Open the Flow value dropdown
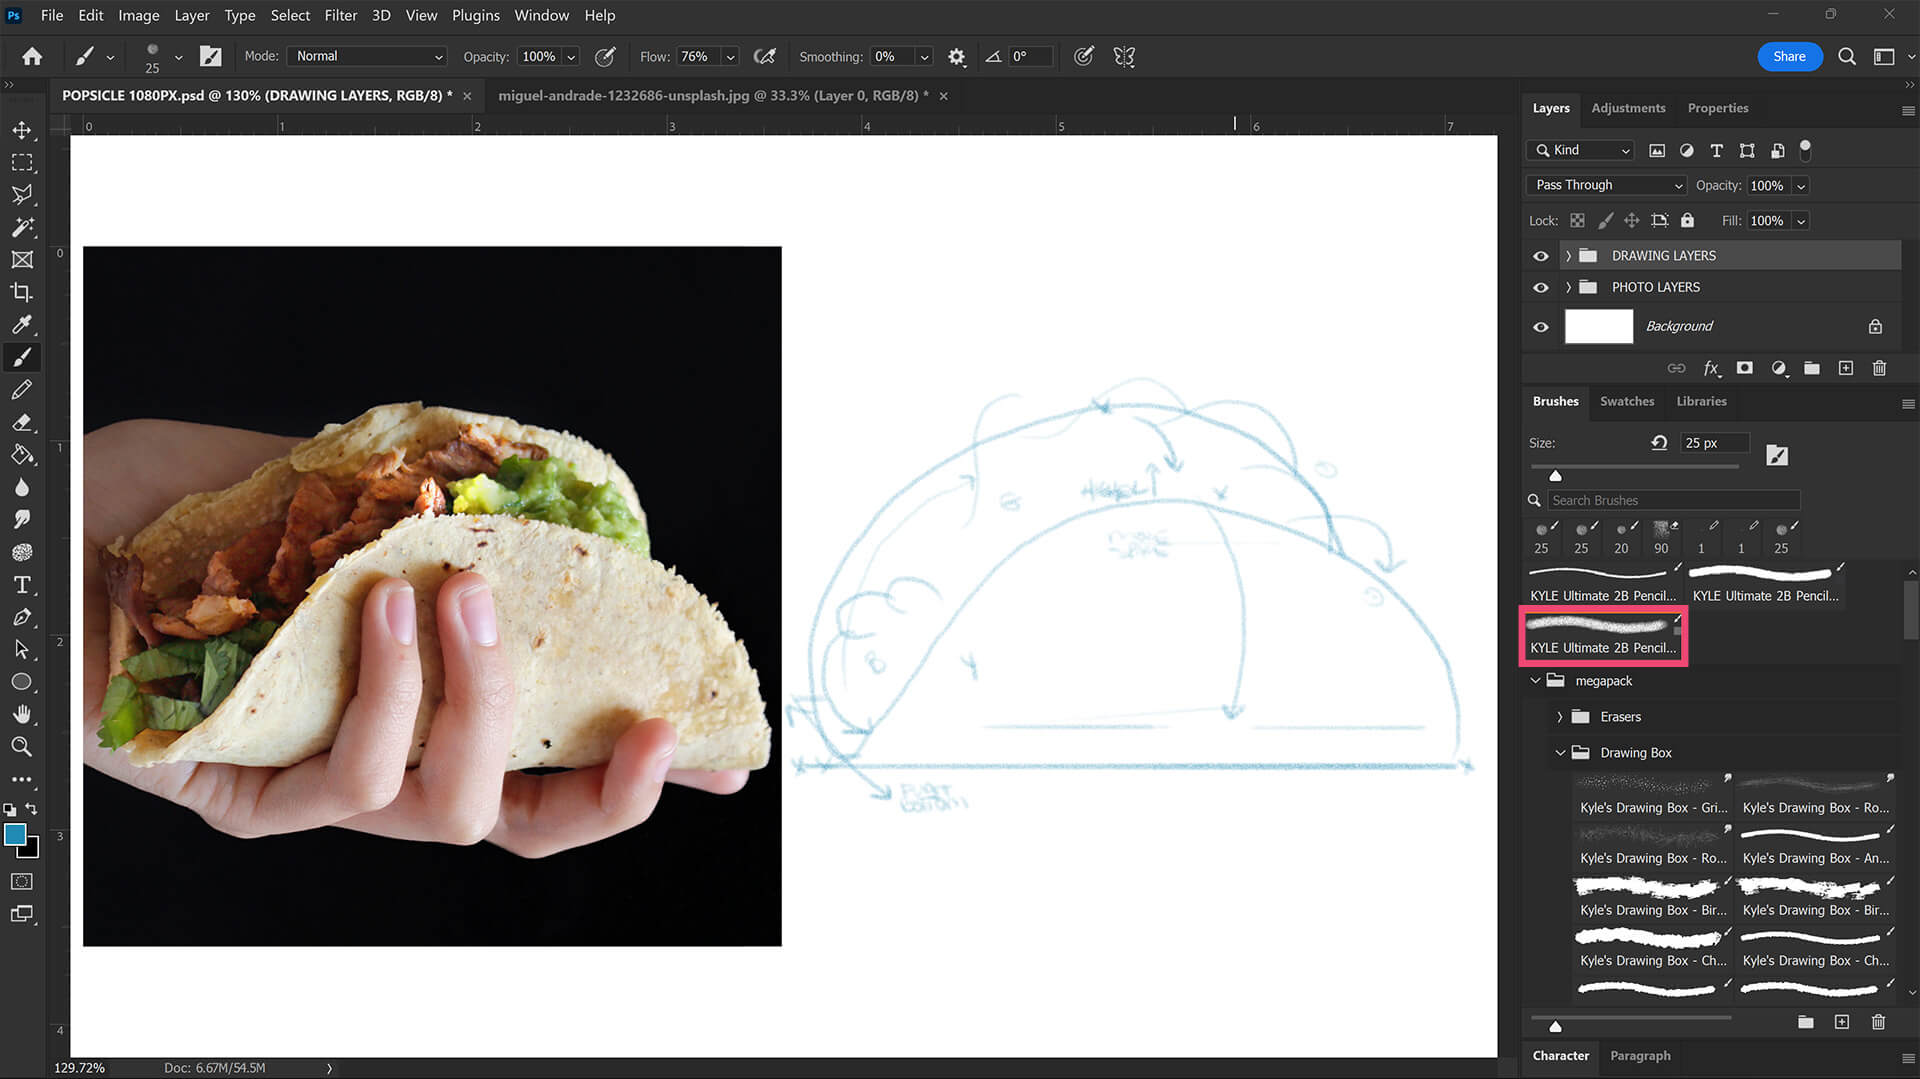Screen dimensions: 1920x1079 [x=730, y=57]
